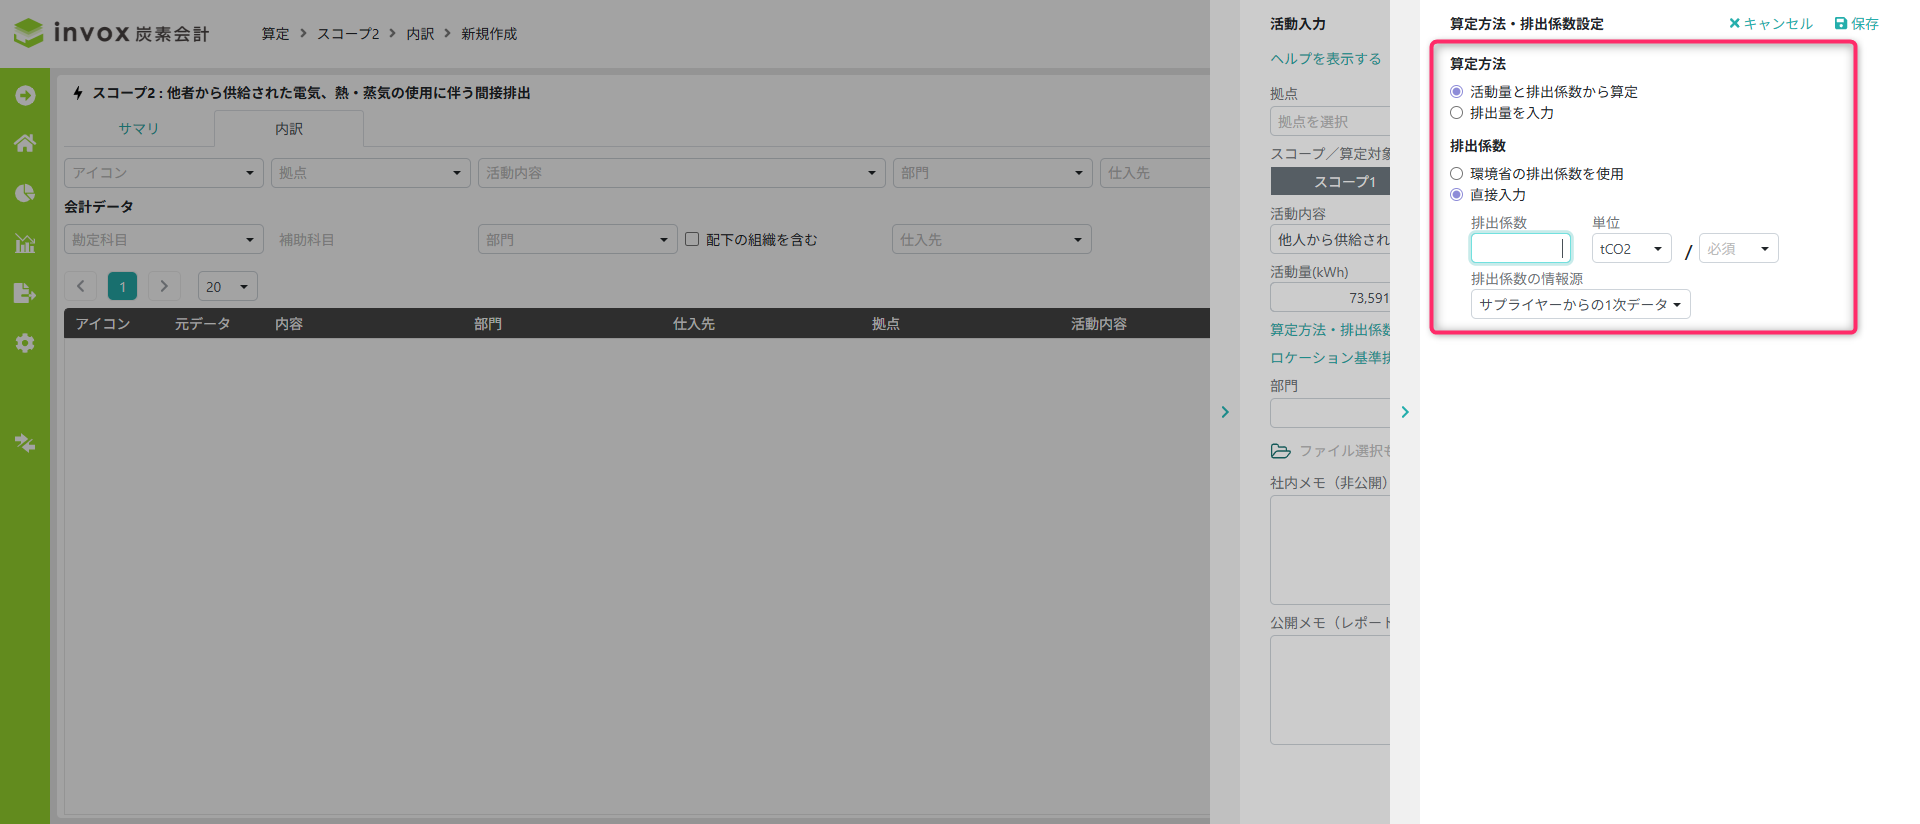Viewport: 1920px width, 824px height.
Task: Open the tCO2 unit dropdown
Action: [1631, 249]
